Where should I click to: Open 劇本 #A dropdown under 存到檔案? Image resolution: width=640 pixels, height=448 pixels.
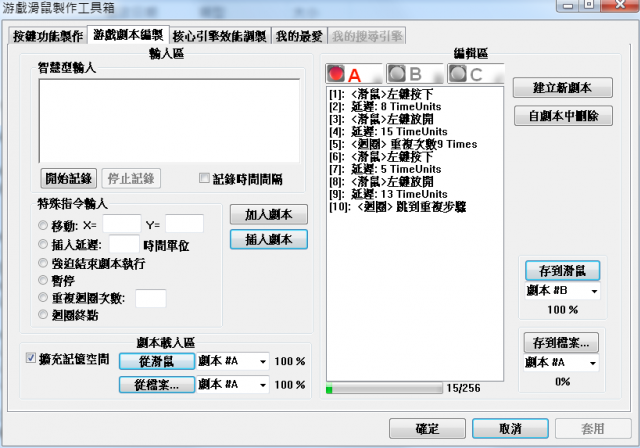tap(562, 362)
